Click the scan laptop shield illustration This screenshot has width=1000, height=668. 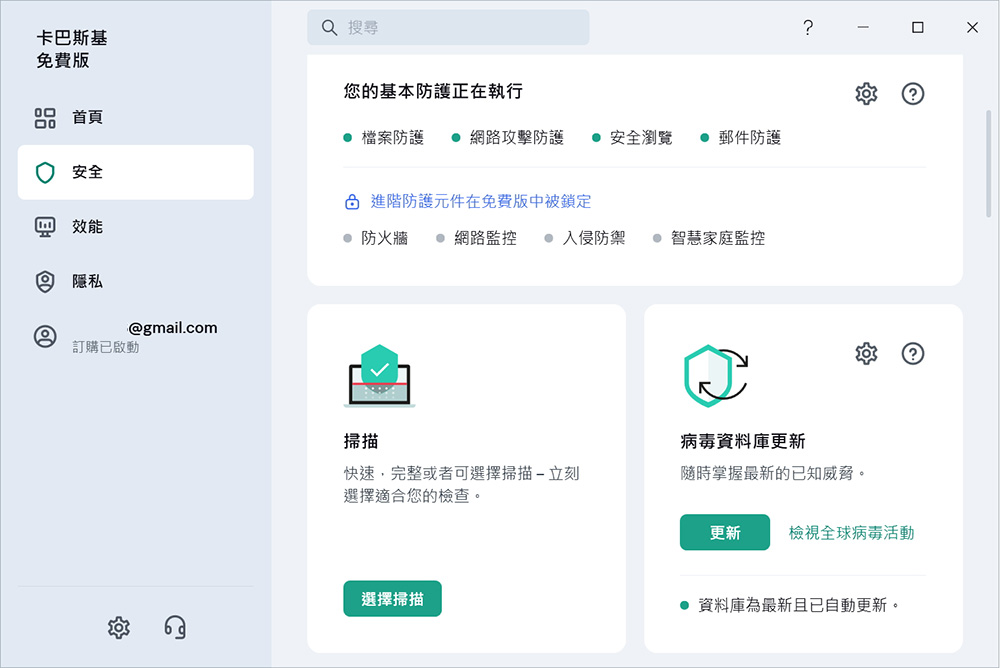[x=379, y=376]
